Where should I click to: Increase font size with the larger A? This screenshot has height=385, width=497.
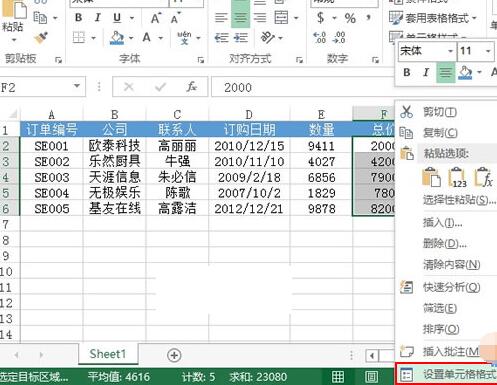(x=156, y=18)
